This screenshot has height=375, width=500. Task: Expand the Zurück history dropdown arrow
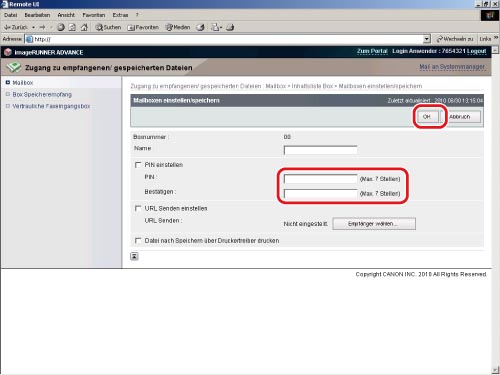(33, 27)
